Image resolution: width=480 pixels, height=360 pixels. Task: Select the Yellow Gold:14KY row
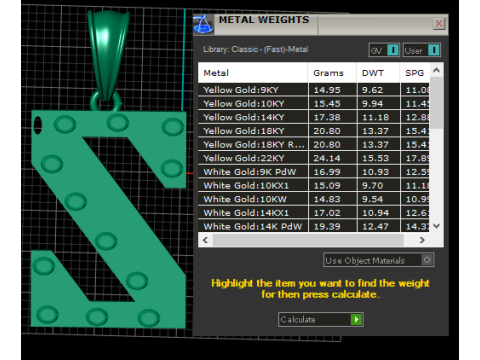coord(314,117)
